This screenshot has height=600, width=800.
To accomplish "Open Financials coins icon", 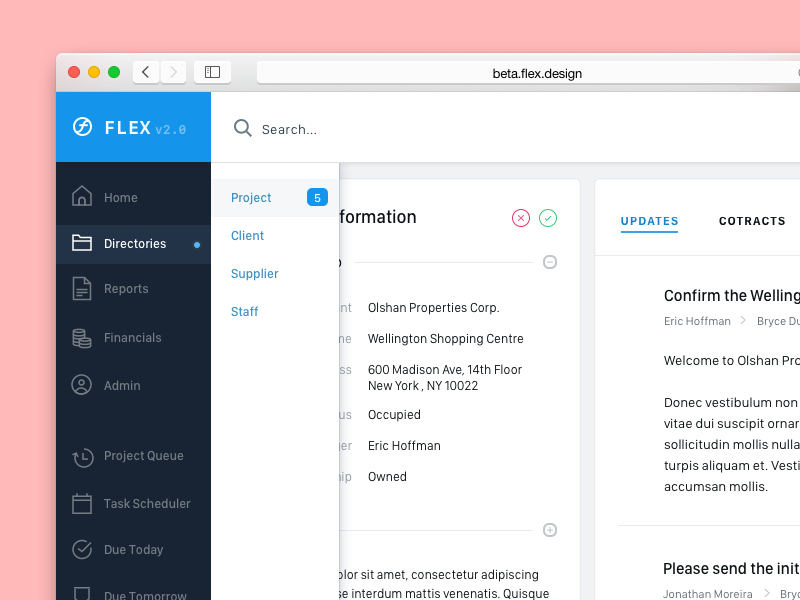I will click(82, 338).
